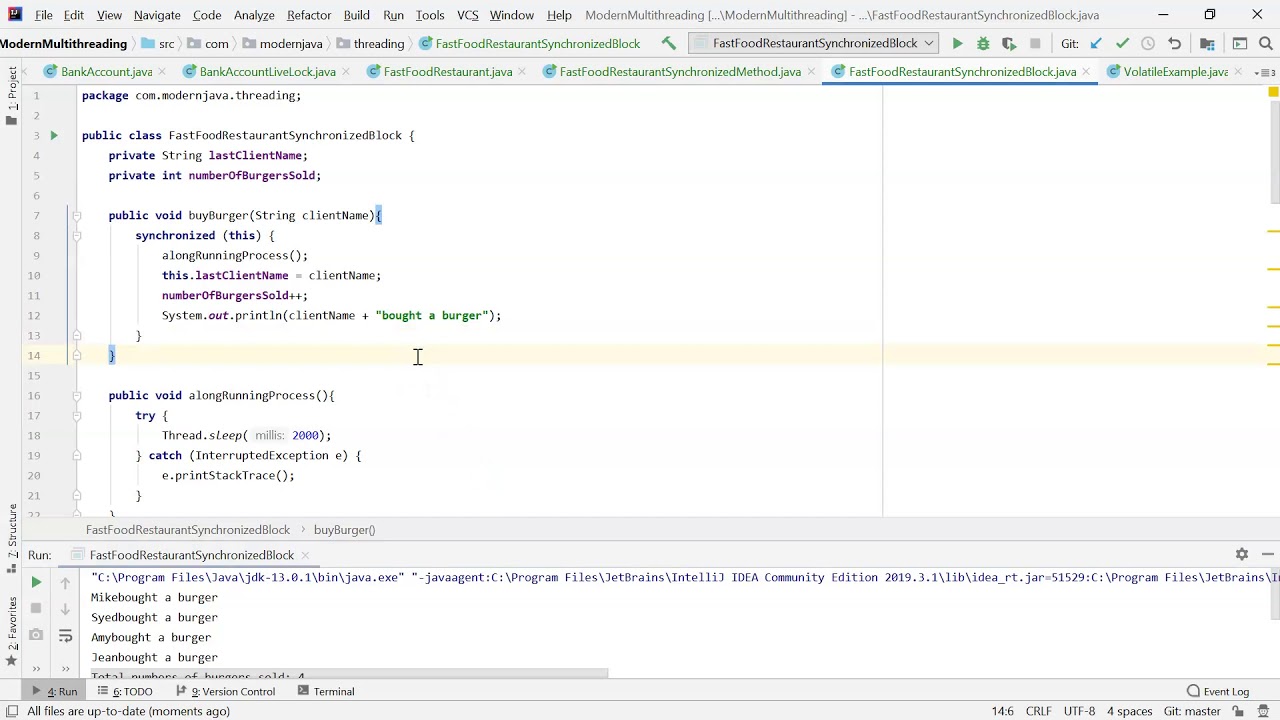Viewport: 1280px width, 720px height.
Task: Toggle the 4: Run tool window button
Action: 54,692
